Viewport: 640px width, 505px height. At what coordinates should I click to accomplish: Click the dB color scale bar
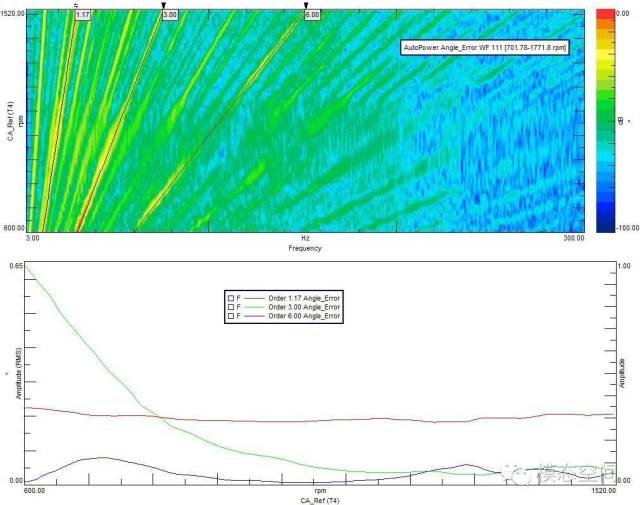coord(604,121)
